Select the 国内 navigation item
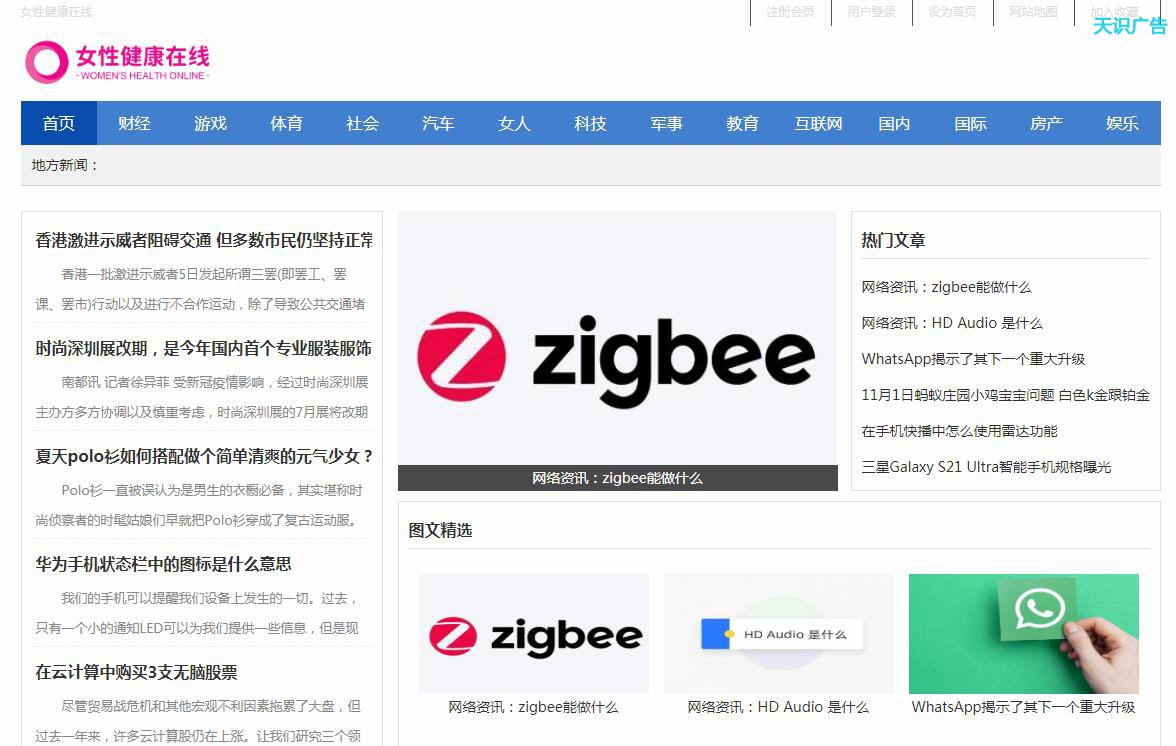The height and width of the screenshot is (746, 1176). point(894,123)
